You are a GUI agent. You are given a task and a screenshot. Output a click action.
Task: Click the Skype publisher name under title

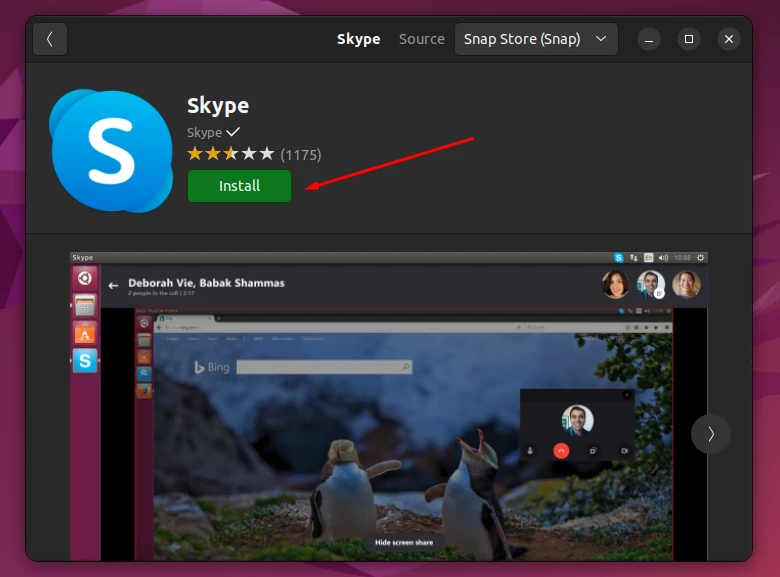pos(204,132)
